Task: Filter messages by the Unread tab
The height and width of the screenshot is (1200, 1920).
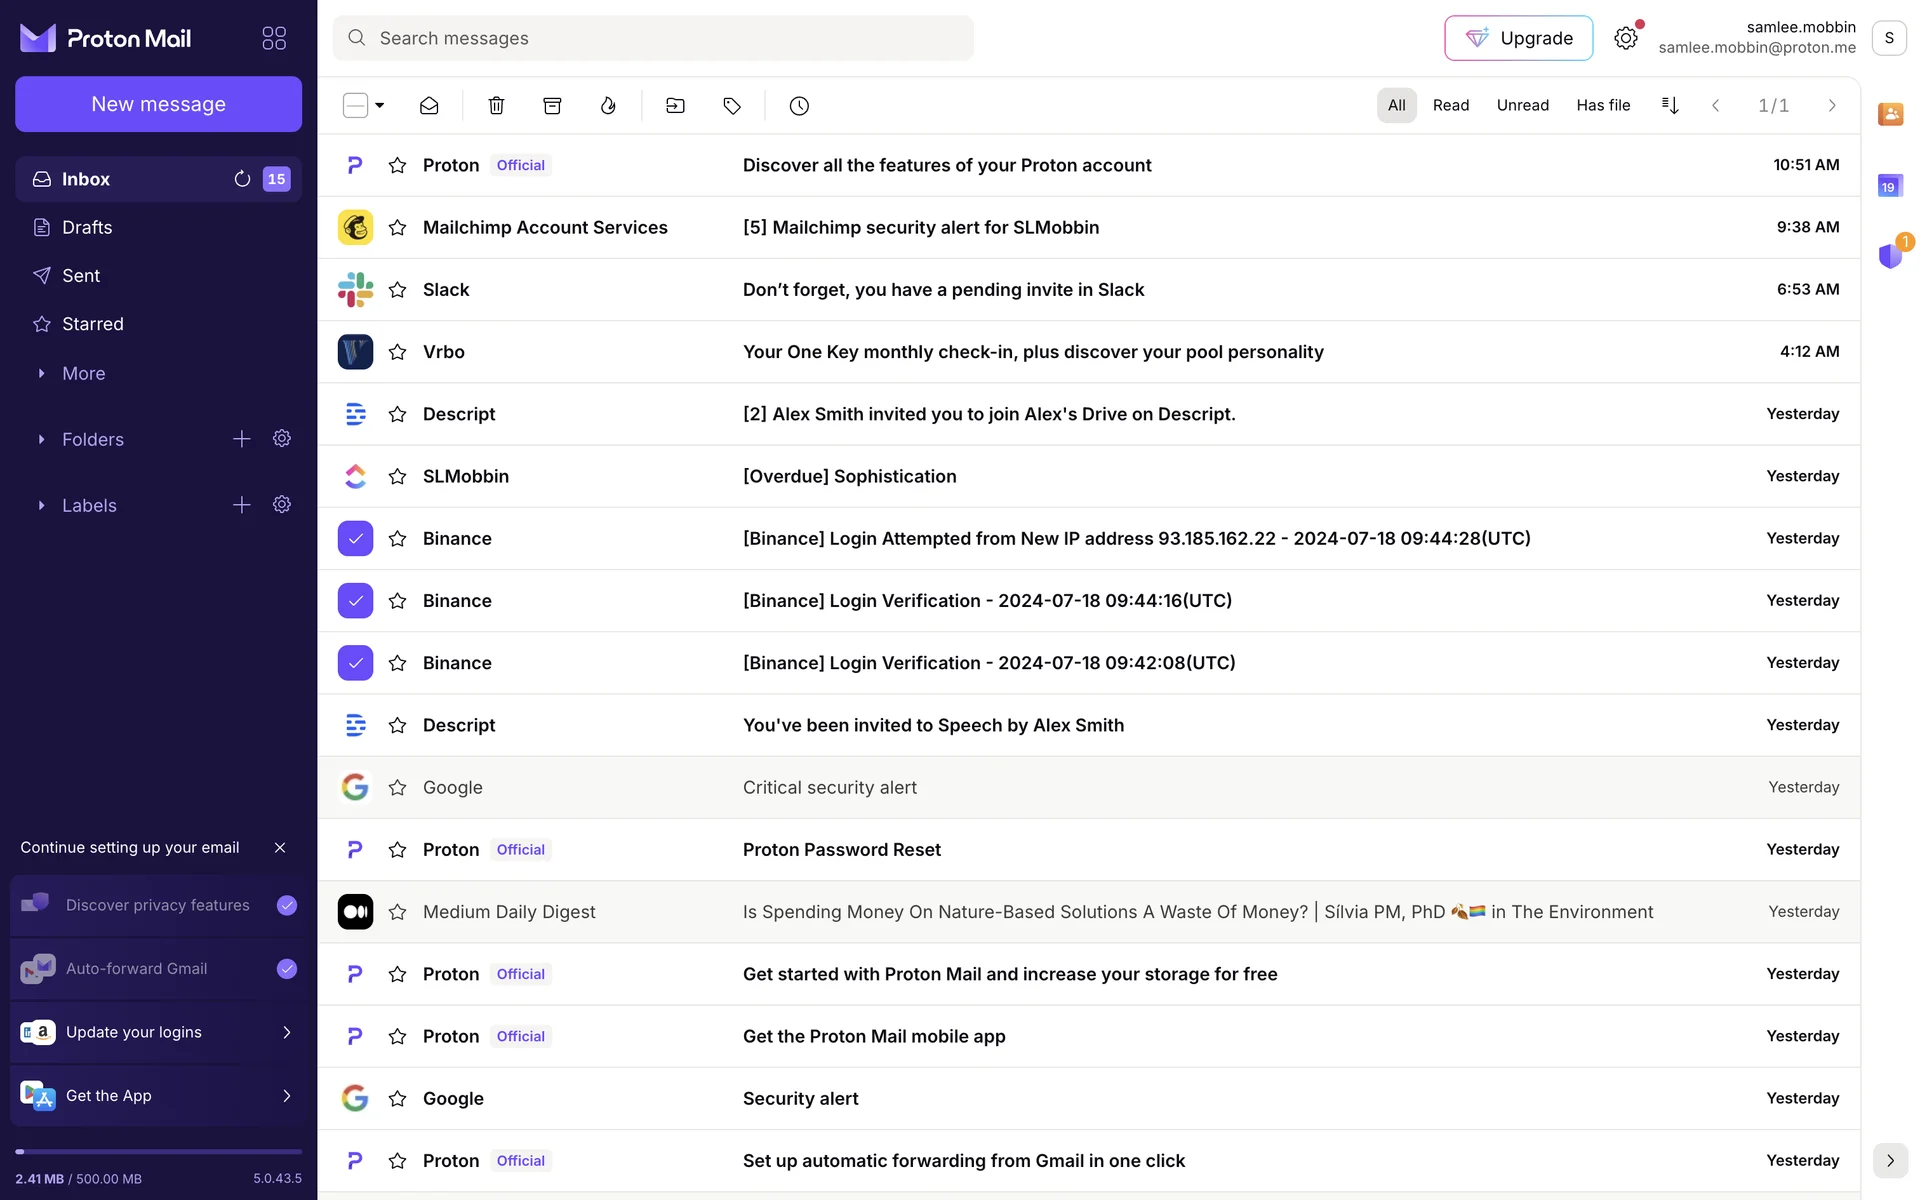Action: (1522, 105)
